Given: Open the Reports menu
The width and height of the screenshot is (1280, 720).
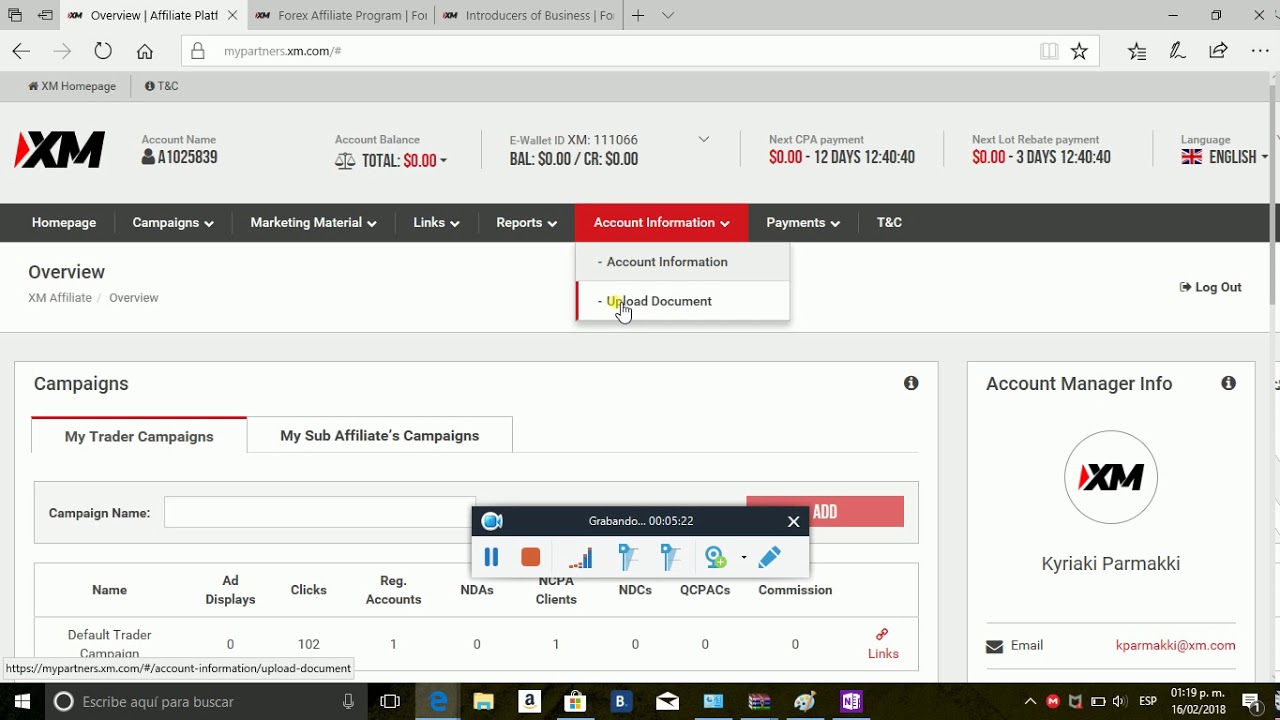Looking at the screenshot, I should tap(526, 222).
